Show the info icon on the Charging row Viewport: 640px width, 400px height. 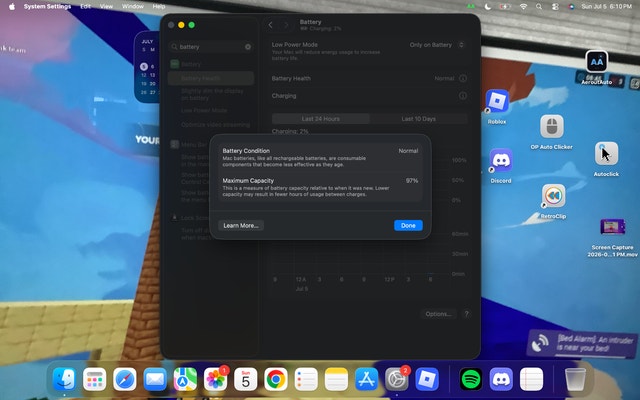(462, 96)
